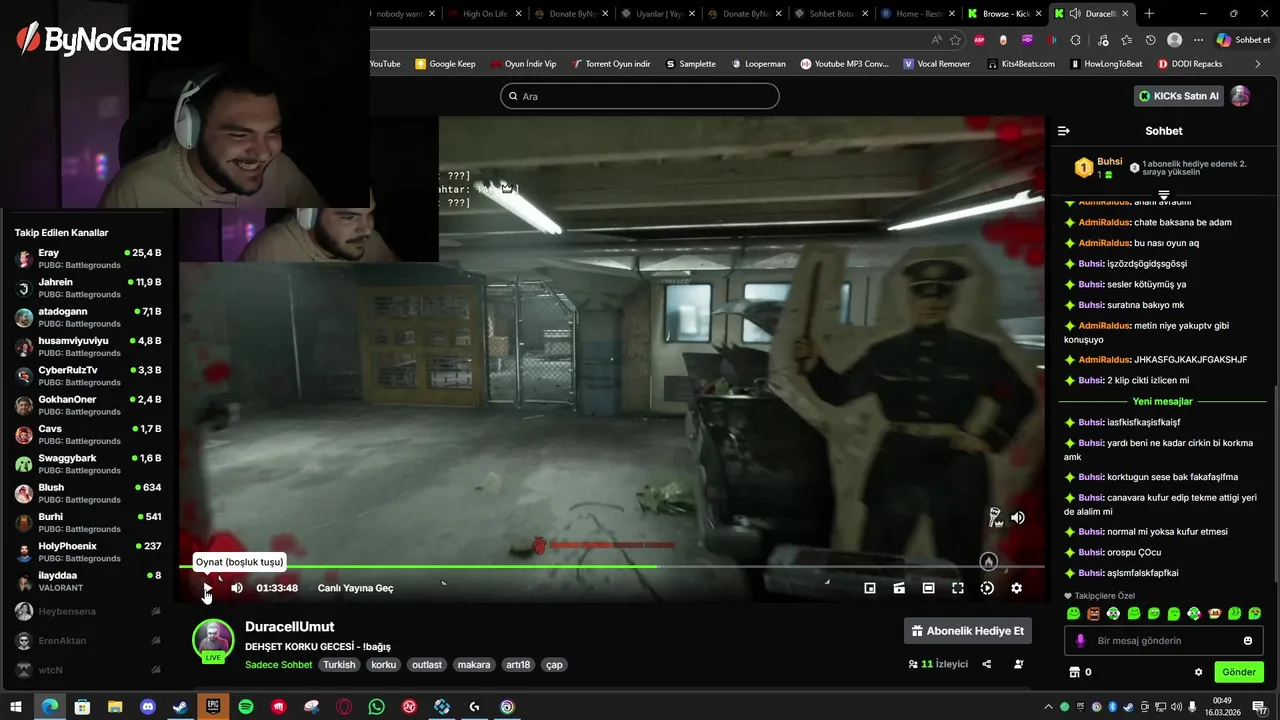The height and width of the screenshot is (720, 1280).
Task: Mute the player volume speaker icon
Action: pyautogui.click(x=237, y=588)
